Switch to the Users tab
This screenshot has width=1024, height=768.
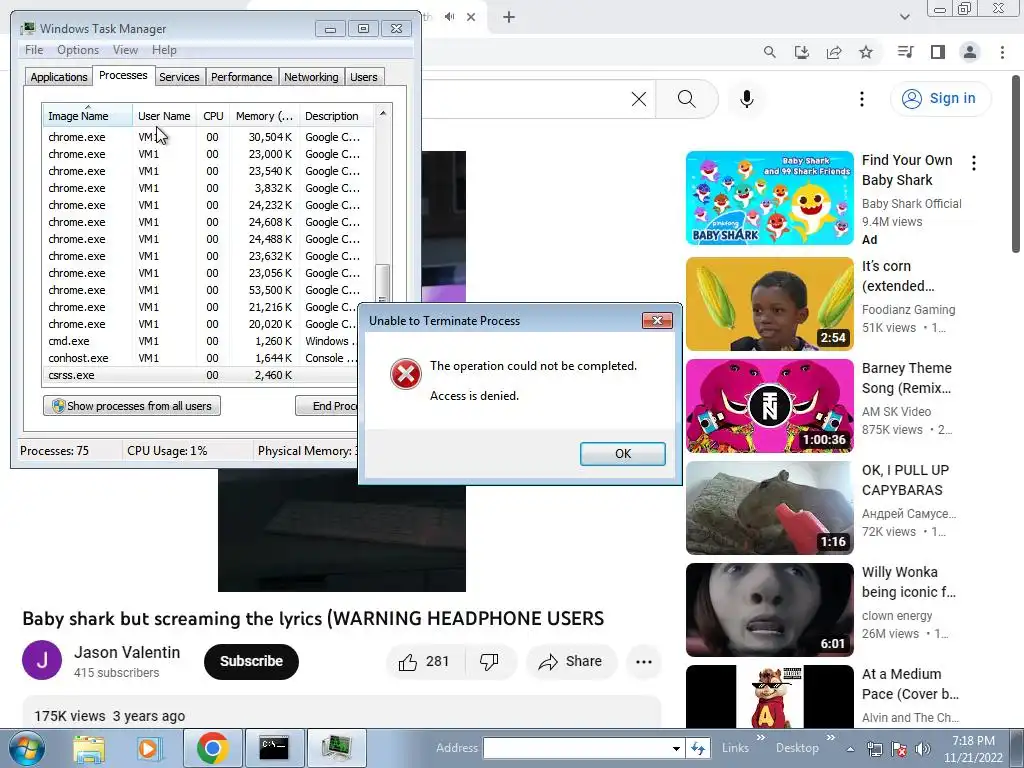coord(364,77)
